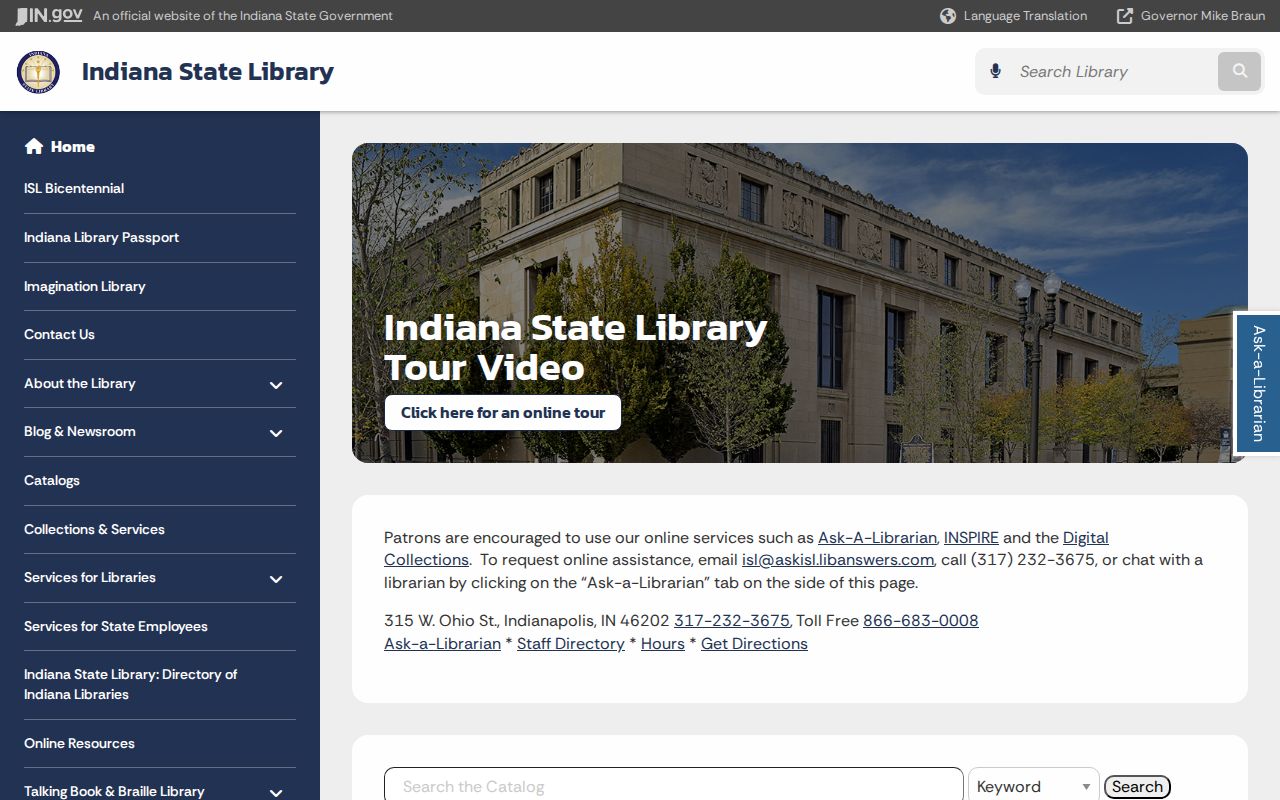Open the Get Directions link
This screenshot has height=800, width=1280.
point(754,643)
